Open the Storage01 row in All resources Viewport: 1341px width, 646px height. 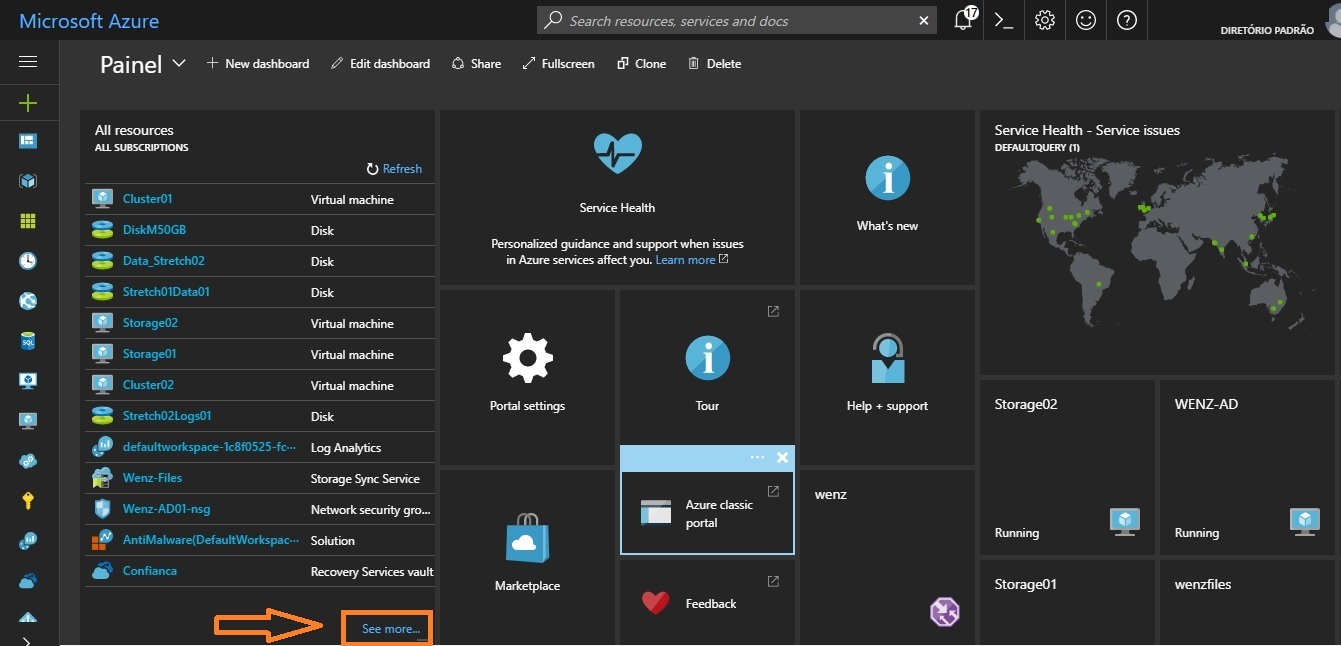pyautogui.click(x=260, y=354)
